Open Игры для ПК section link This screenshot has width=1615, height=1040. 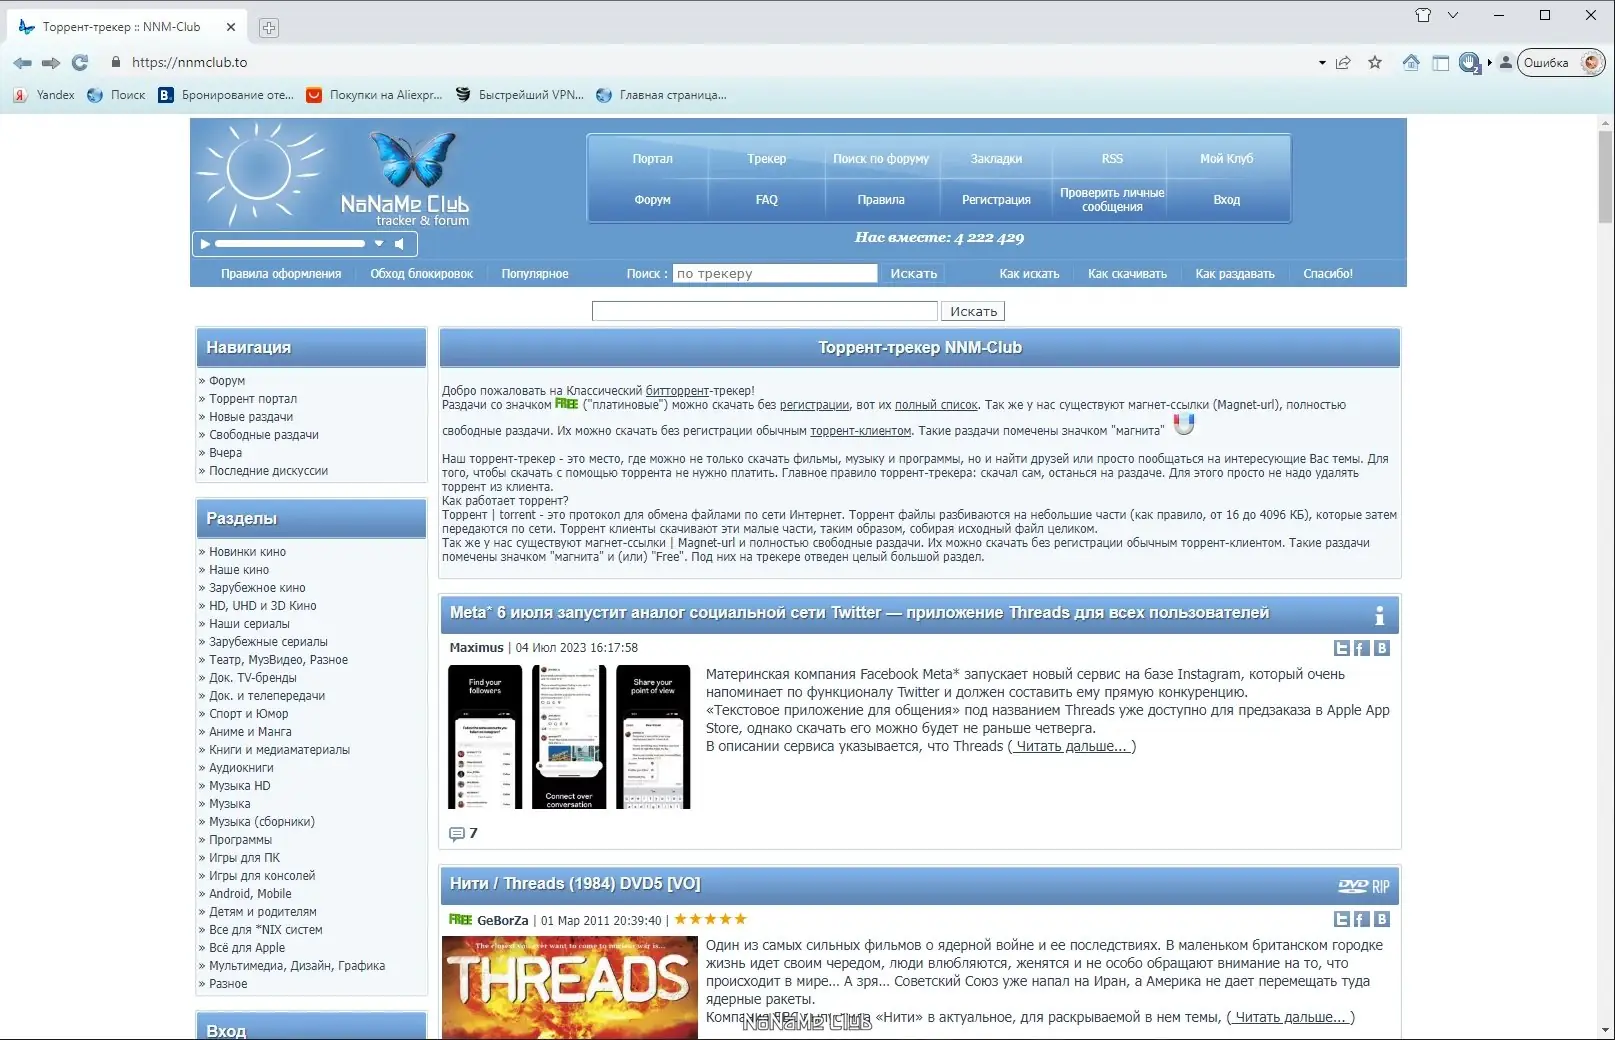tap(244, 858)
